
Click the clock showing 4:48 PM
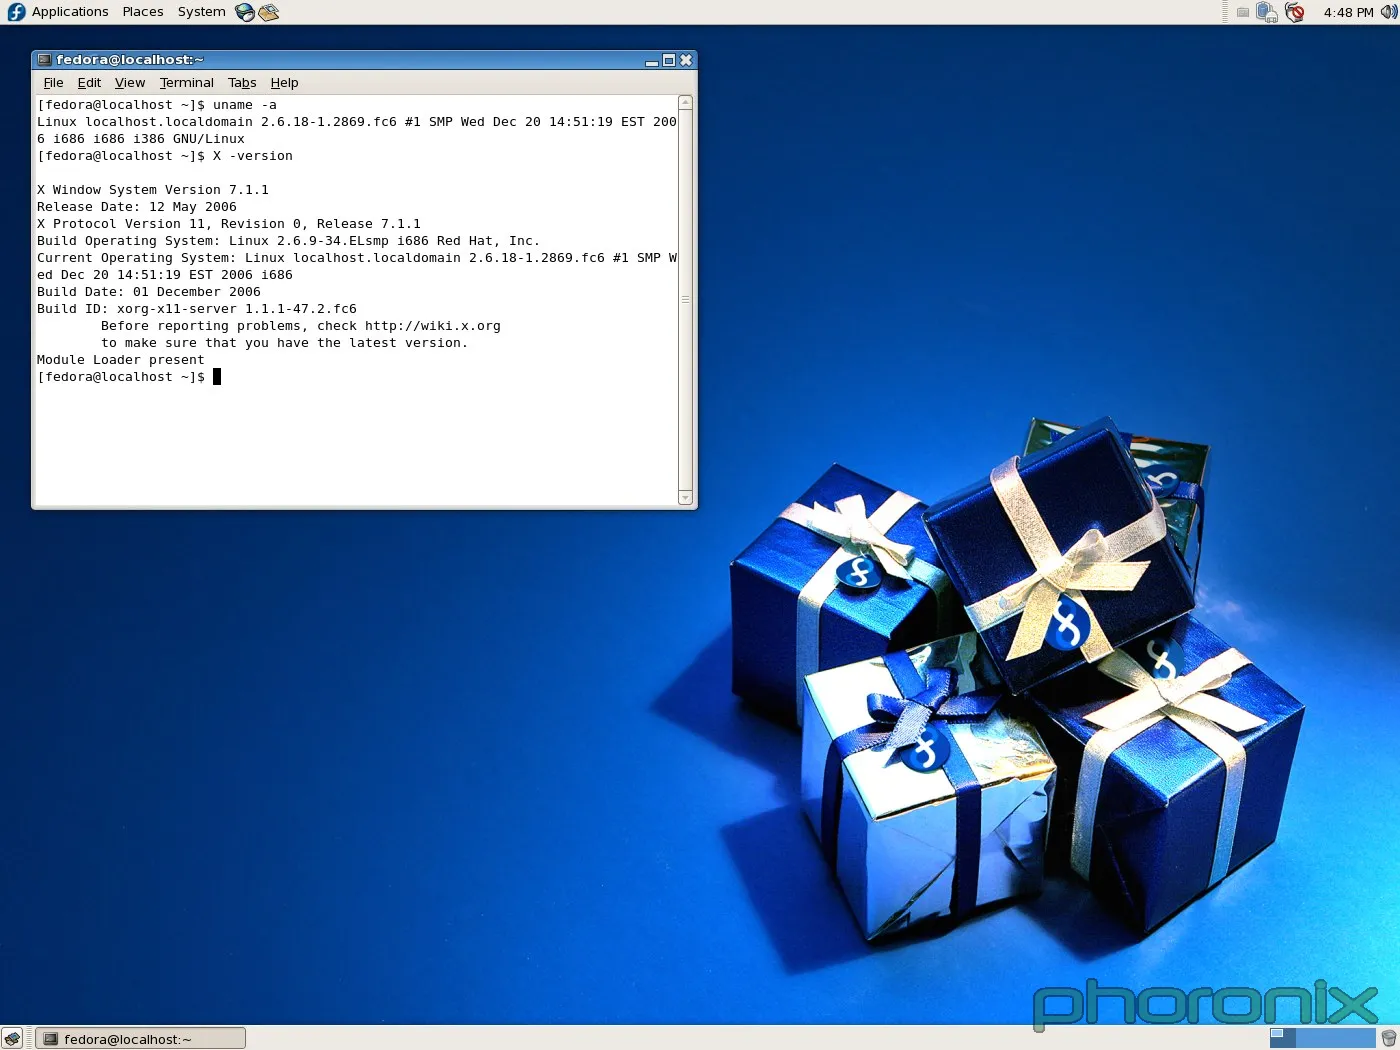click(x=1348, y=12)
